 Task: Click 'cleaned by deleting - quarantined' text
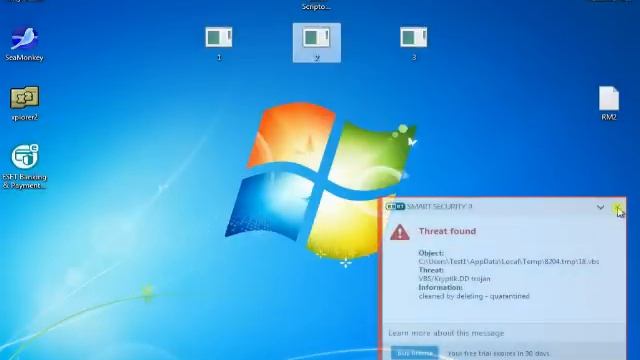click(x=474, y=296)
